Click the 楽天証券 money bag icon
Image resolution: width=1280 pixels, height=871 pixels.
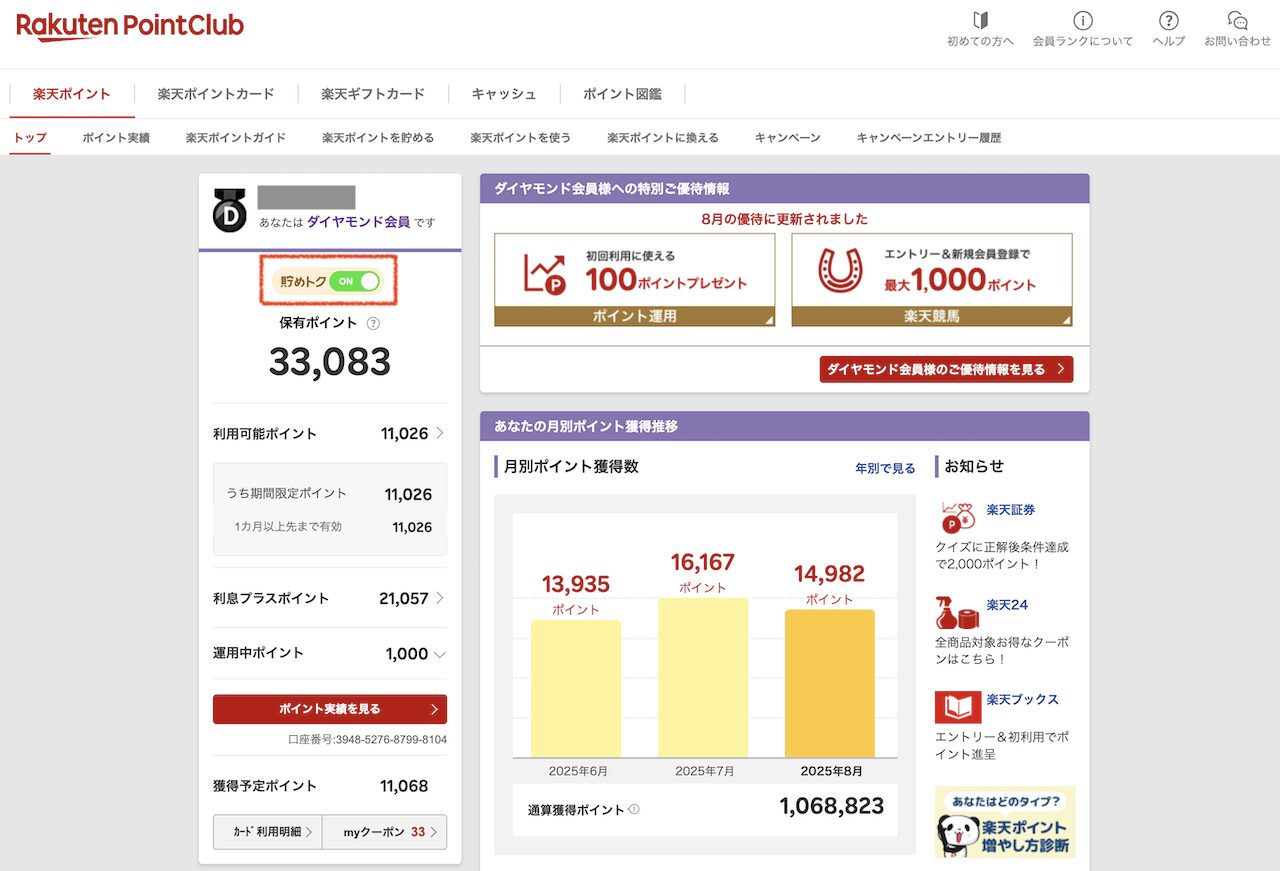(x=957, y=517)
